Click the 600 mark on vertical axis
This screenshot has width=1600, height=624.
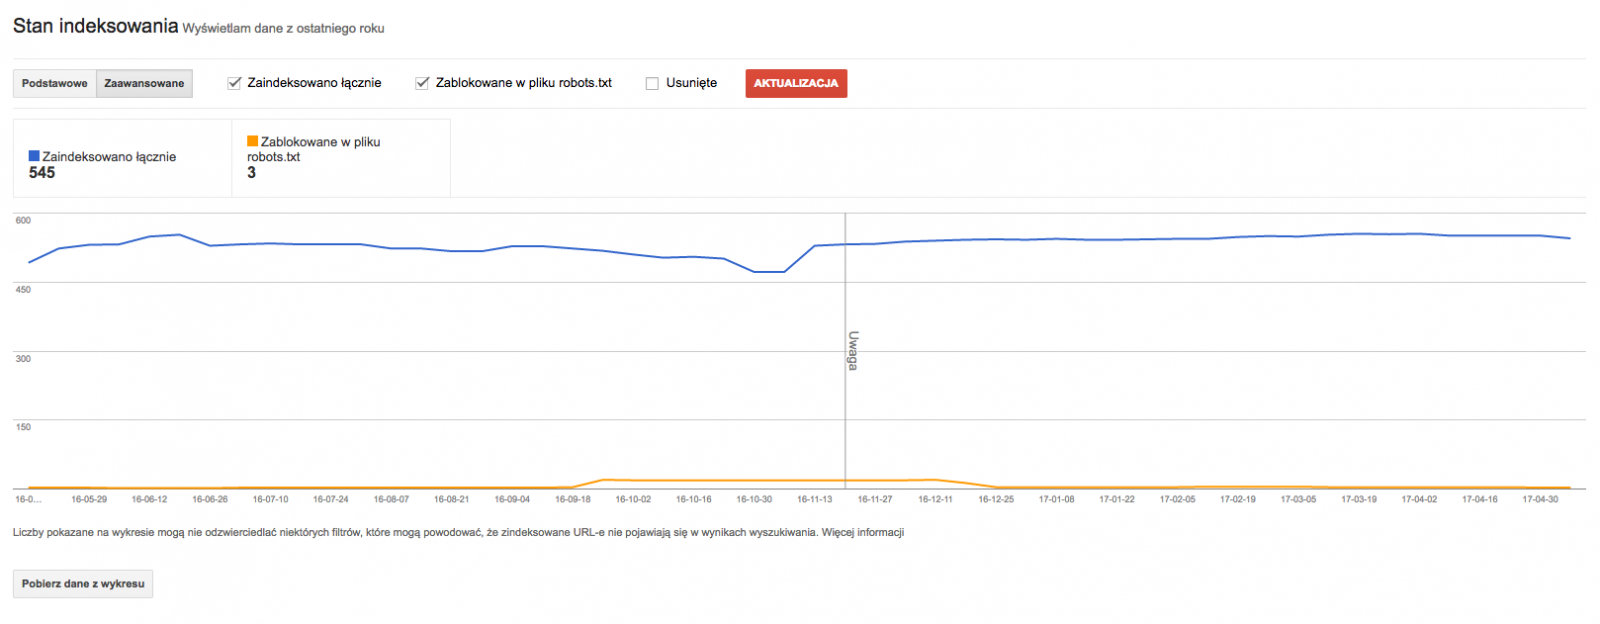click(x=22, y=218)
